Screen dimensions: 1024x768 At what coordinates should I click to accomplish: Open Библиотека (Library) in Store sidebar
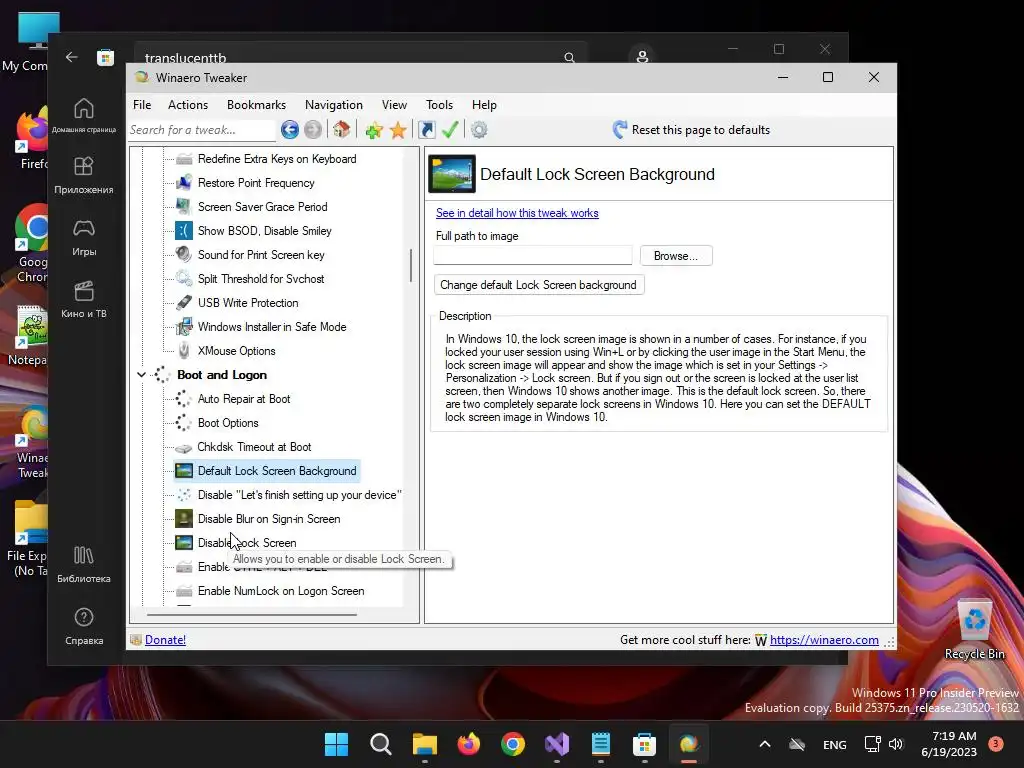click(84, 564)
